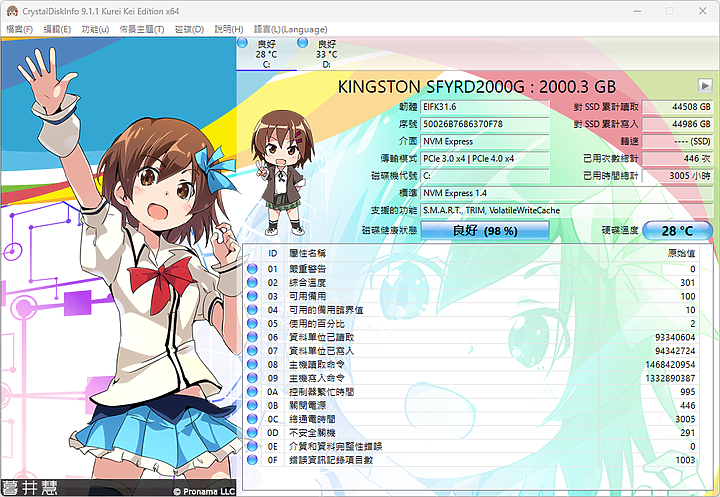Open the 檔案(F) menu
The width and height of the screenshot is (720, 497).
[19, 29]
